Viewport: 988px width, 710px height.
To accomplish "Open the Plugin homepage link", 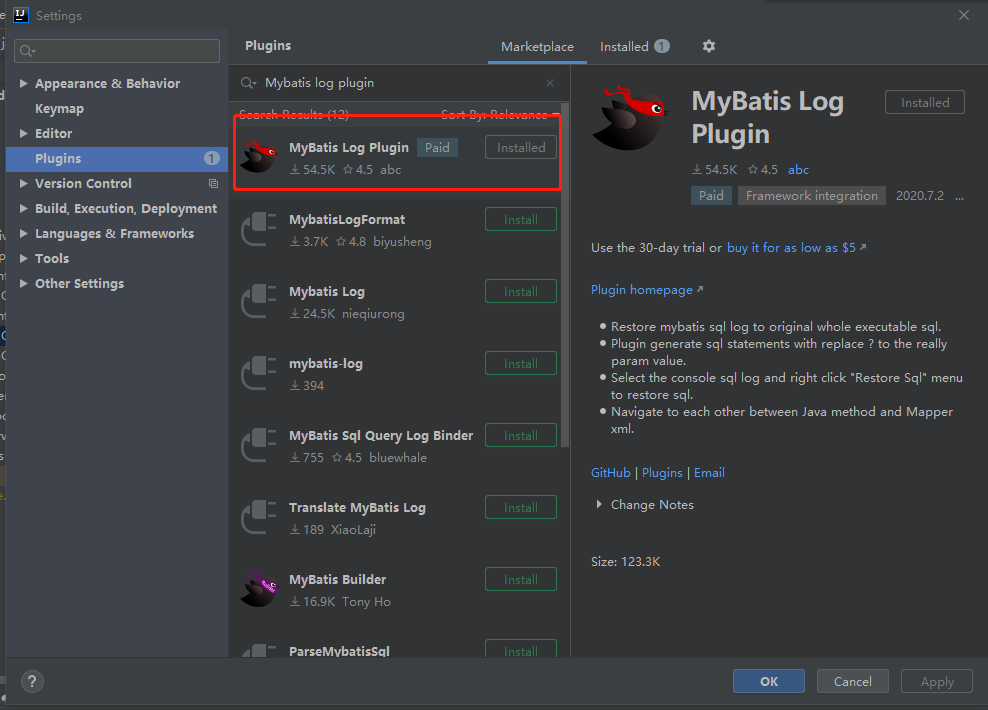I will (642, 289).
